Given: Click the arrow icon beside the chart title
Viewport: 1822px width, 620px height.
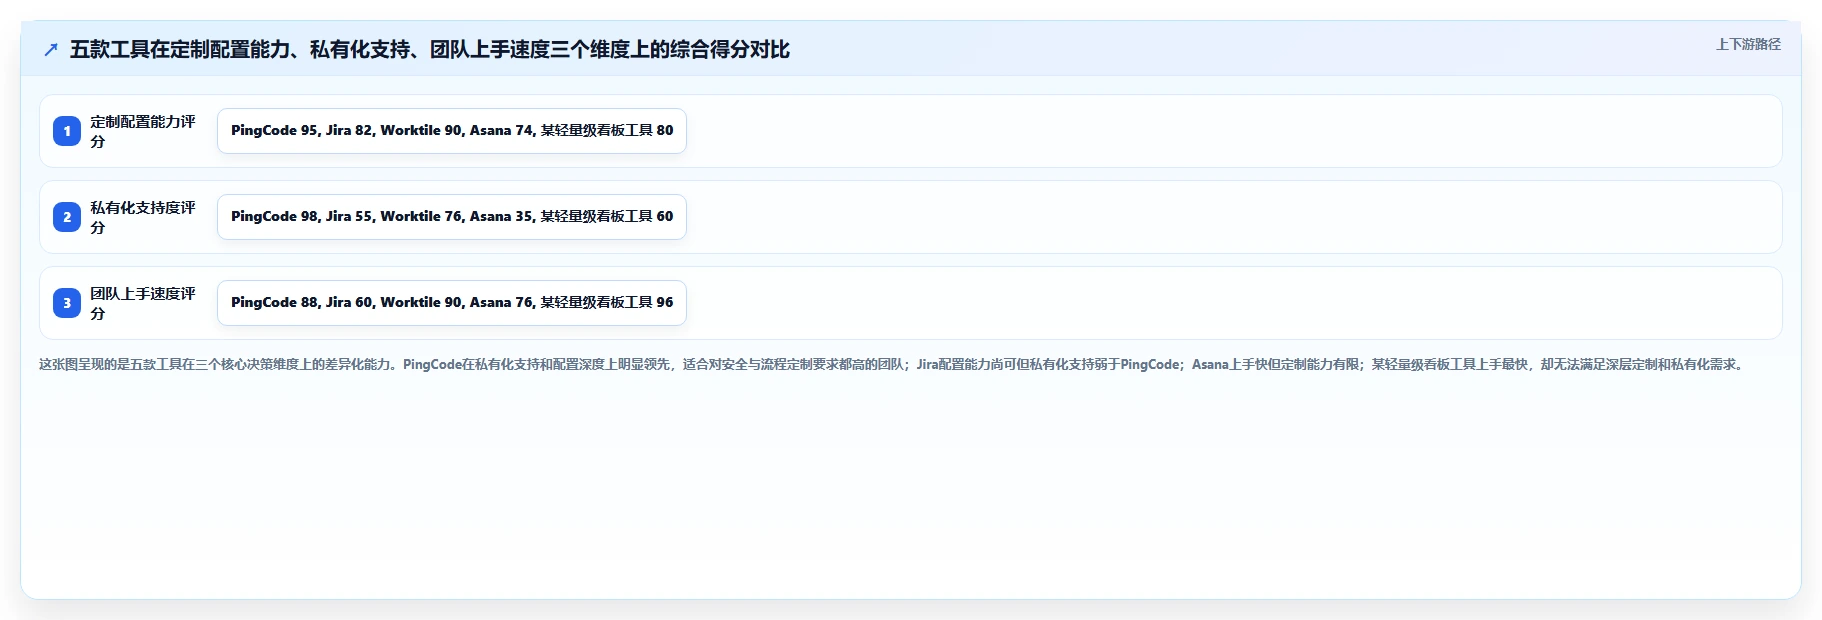Looking at the screenshot, I should 51,50.
